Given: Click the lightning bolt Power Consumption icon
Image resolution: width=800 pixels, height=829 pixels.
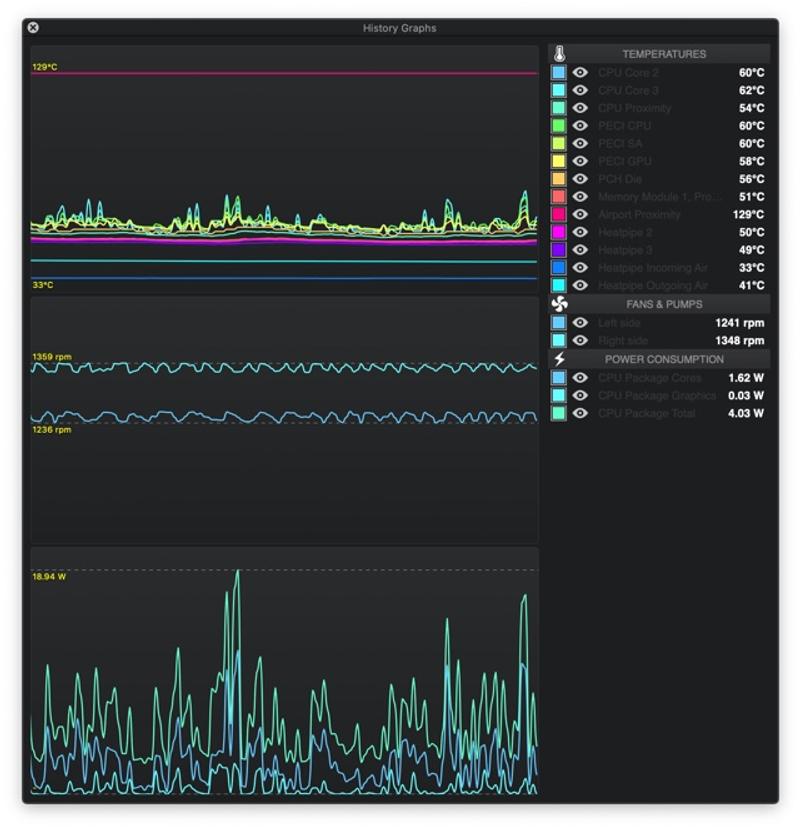Looking at the screenshot, I should pyautogui.click(x=559, y=359).
